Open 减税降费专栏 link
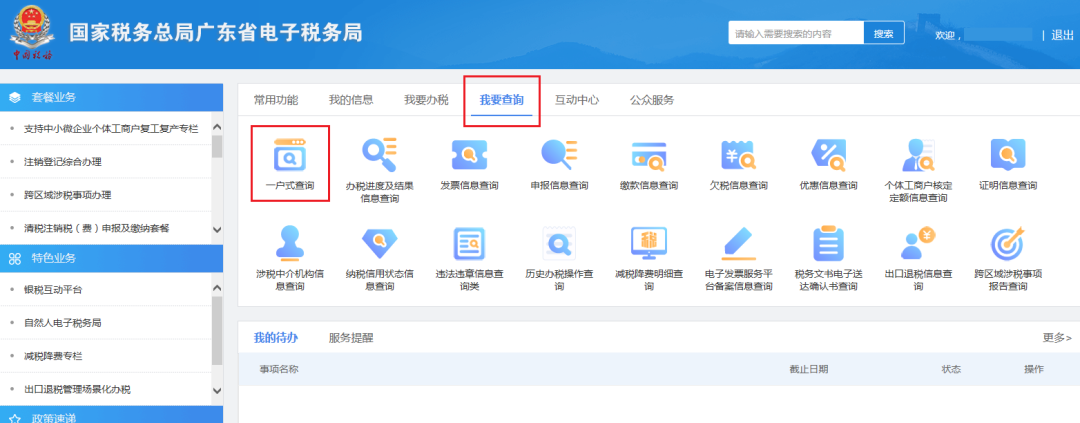Screen dimensions: 1080x423 (x=53, y=356)
